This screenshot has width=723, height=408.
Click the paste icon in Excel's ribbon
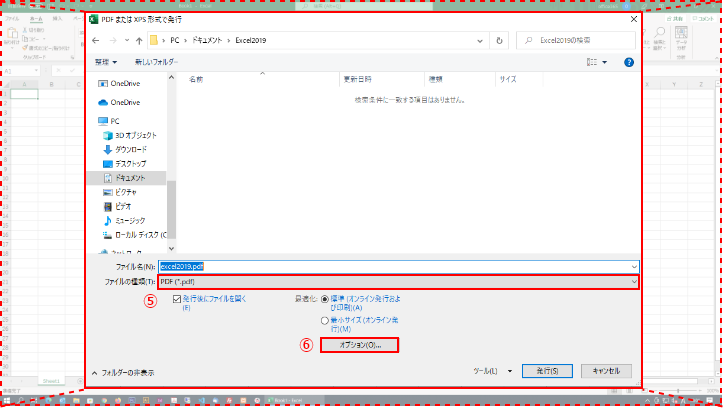click(x=12, y=35)
